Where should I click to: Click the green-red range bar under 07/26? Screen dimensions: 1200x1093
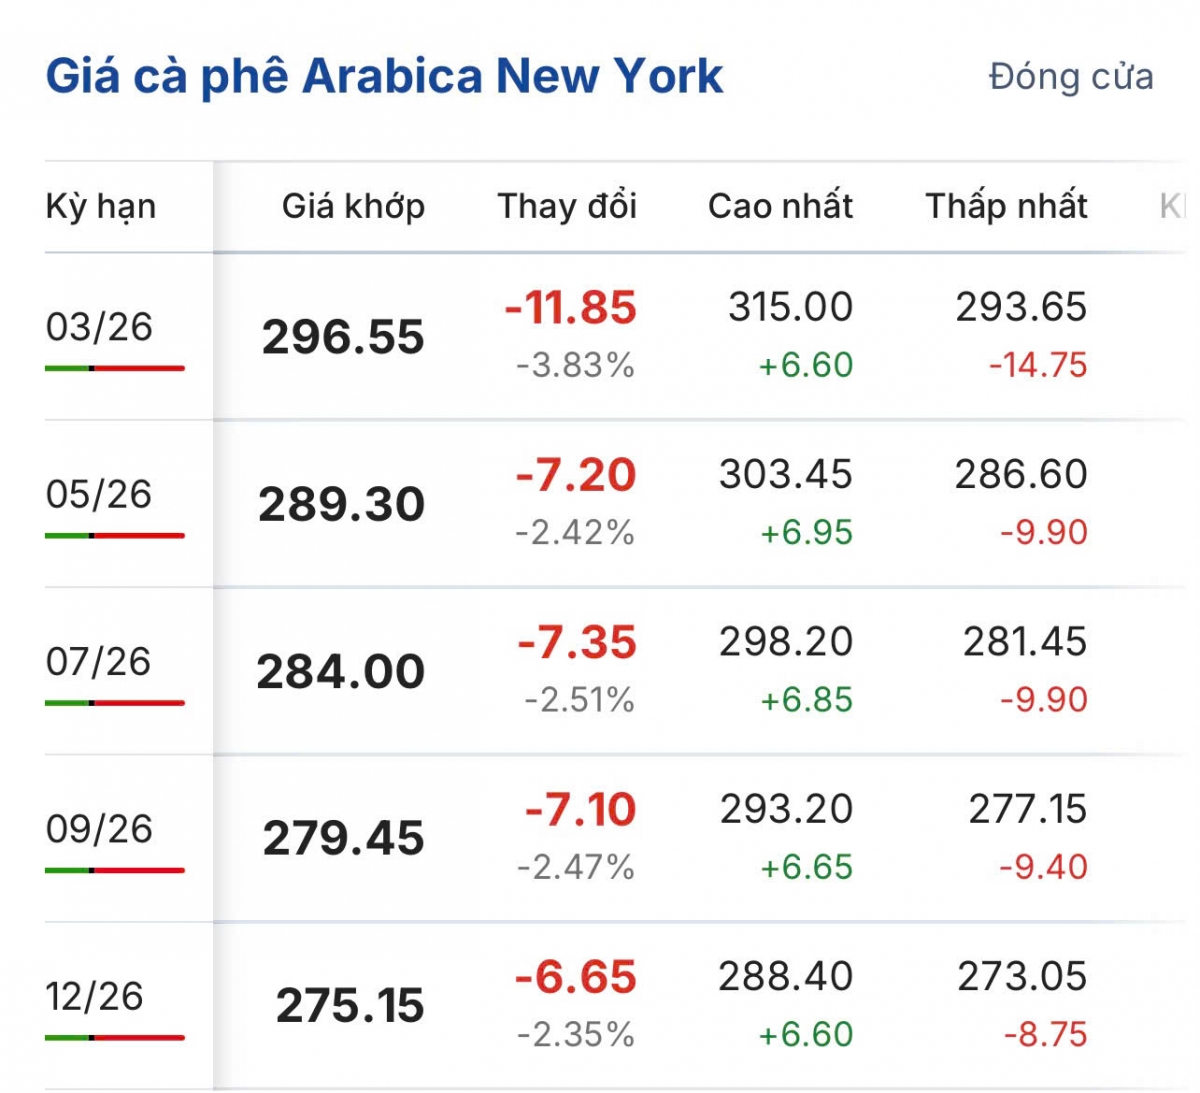coord(115,703)
